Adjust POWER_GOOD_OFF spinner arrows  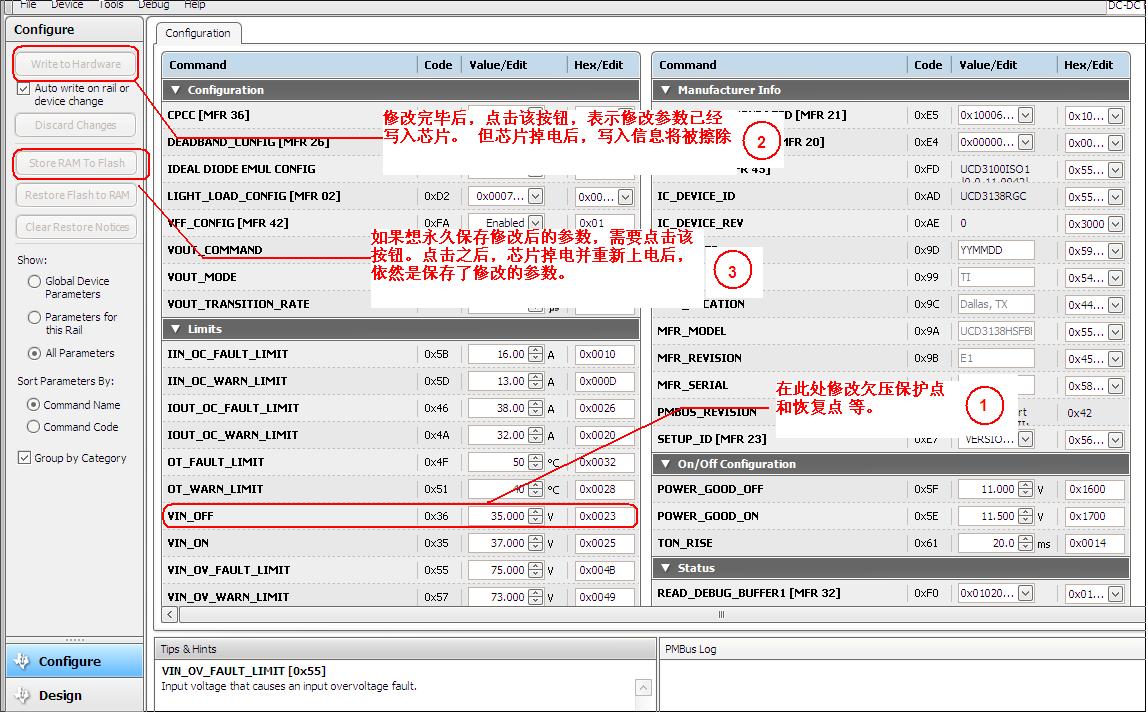[1026, 489]
